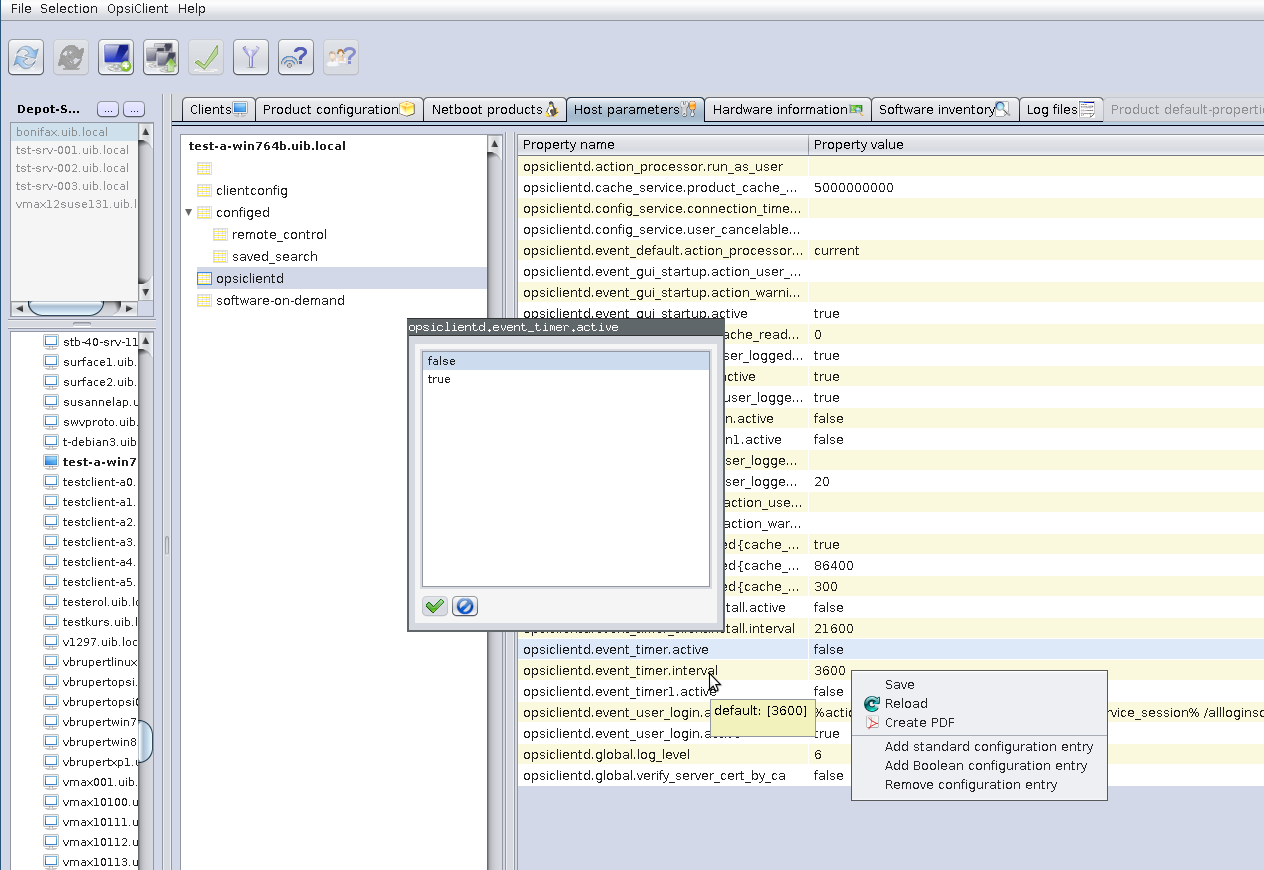Open the Log files tab

1061,110
